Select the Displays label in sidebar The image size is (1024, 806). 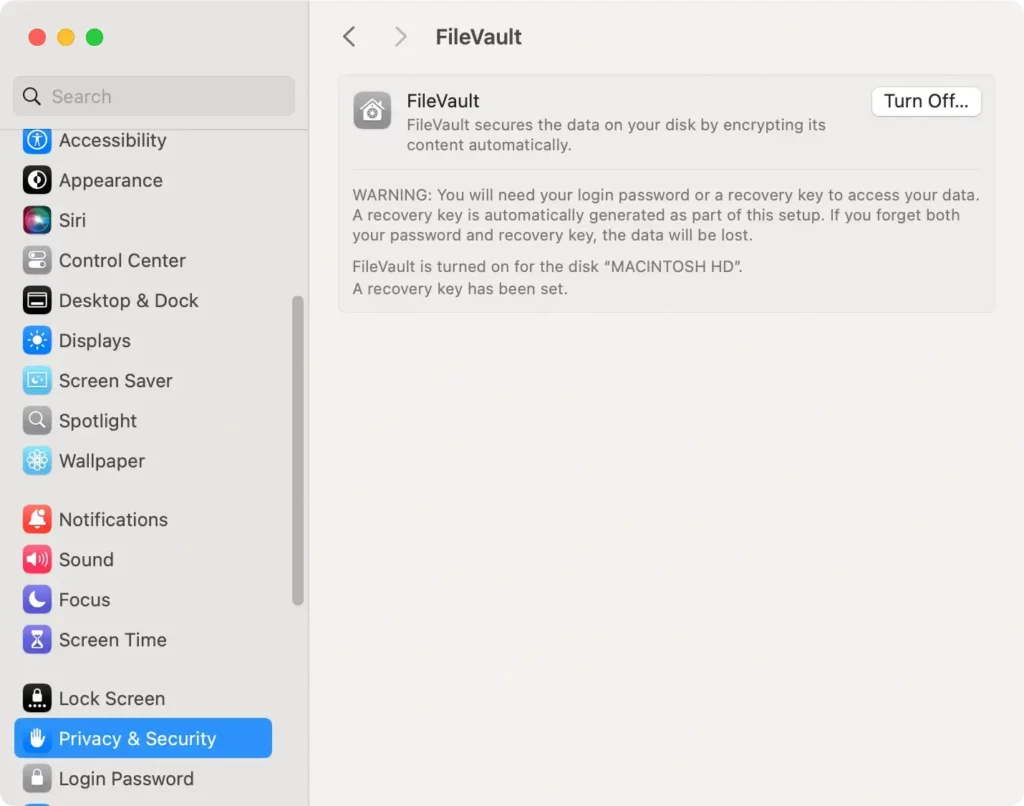(x=95, y=341)
